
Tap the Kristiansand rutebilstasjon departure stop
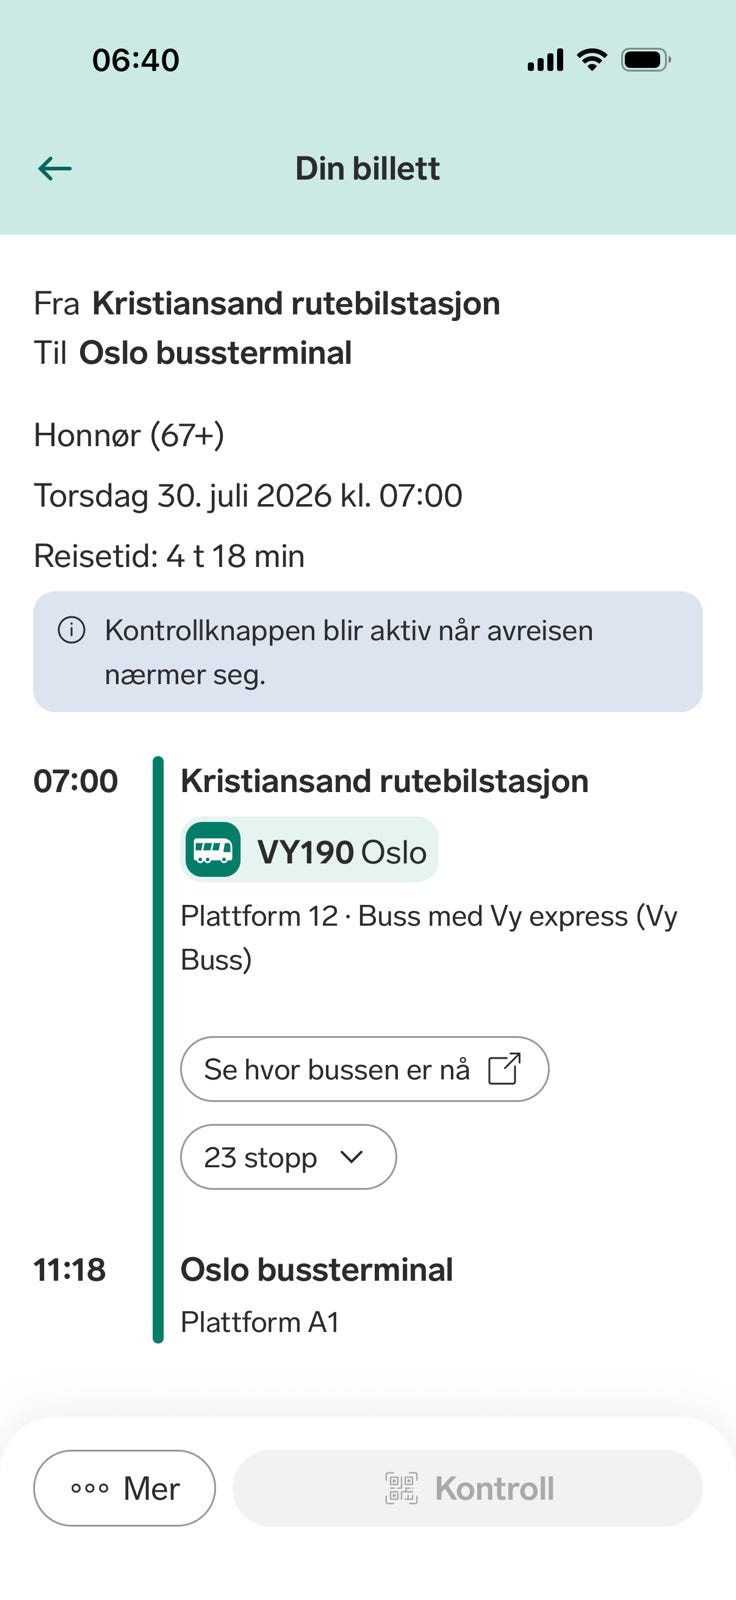point(384,781)
